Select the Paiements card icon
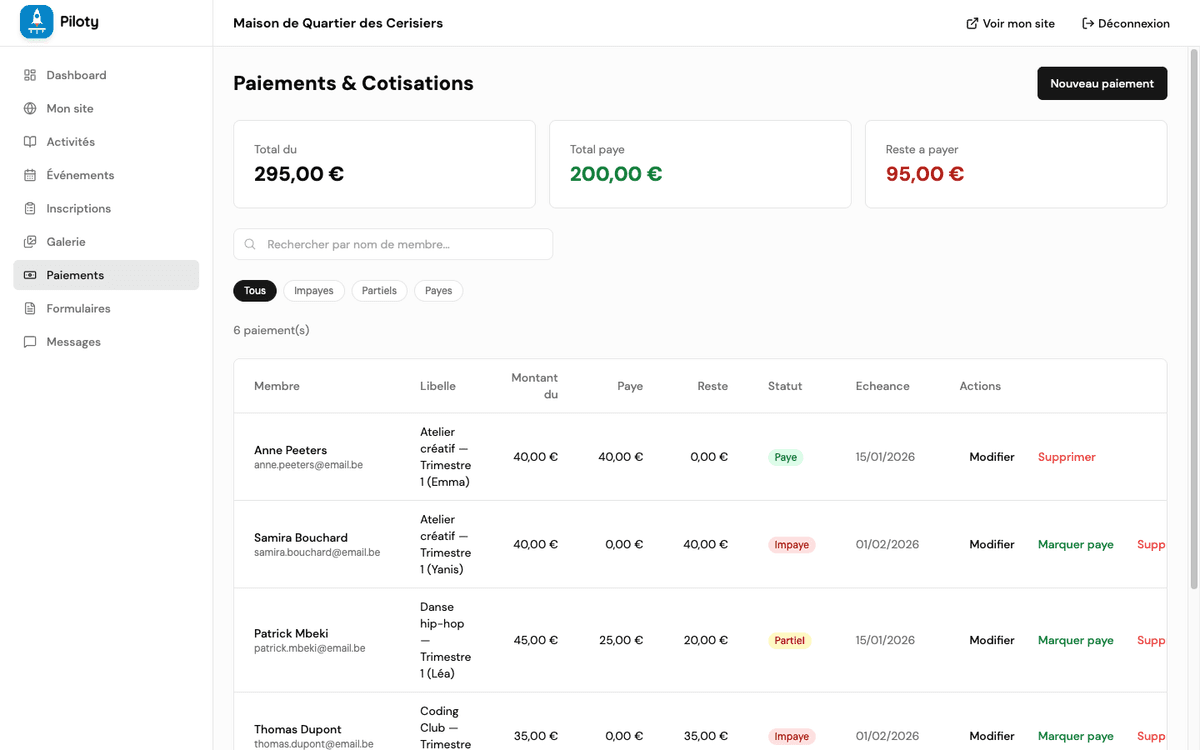The height and width of the screenshot is (750, 1200). pyautogui.click(x=33, y=275)
